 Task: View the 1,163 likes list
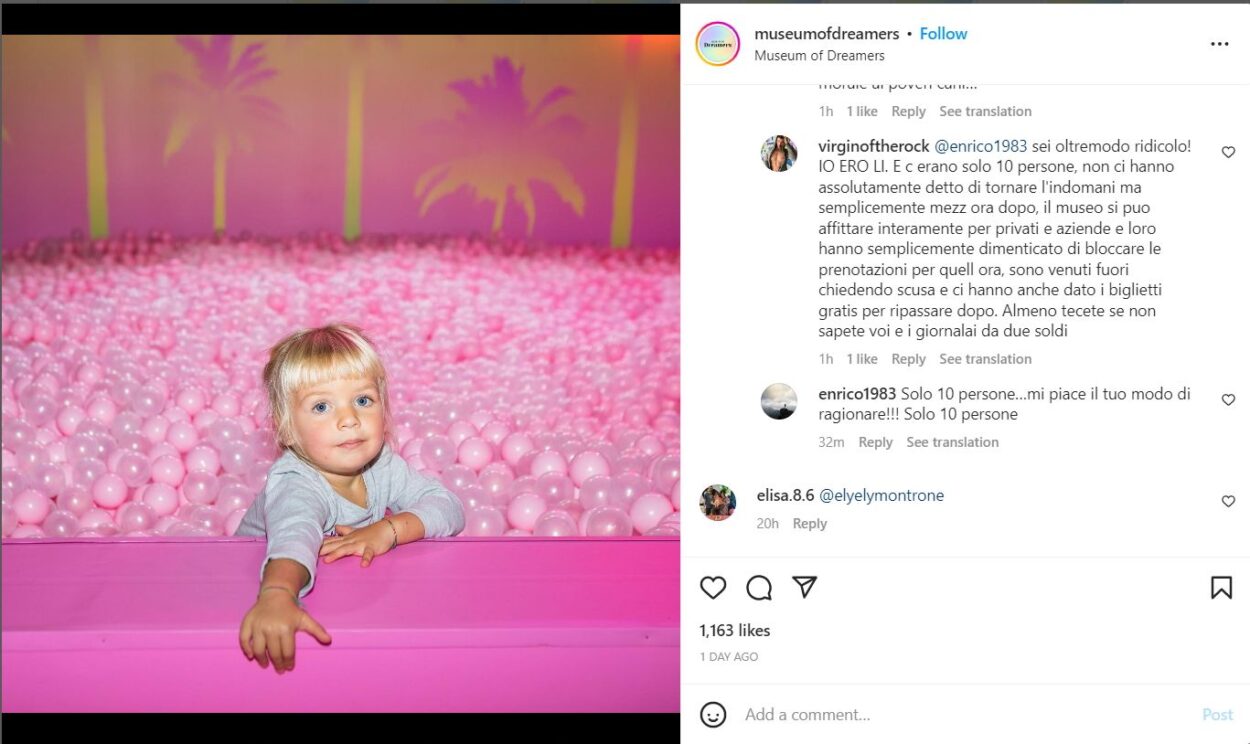734,630
